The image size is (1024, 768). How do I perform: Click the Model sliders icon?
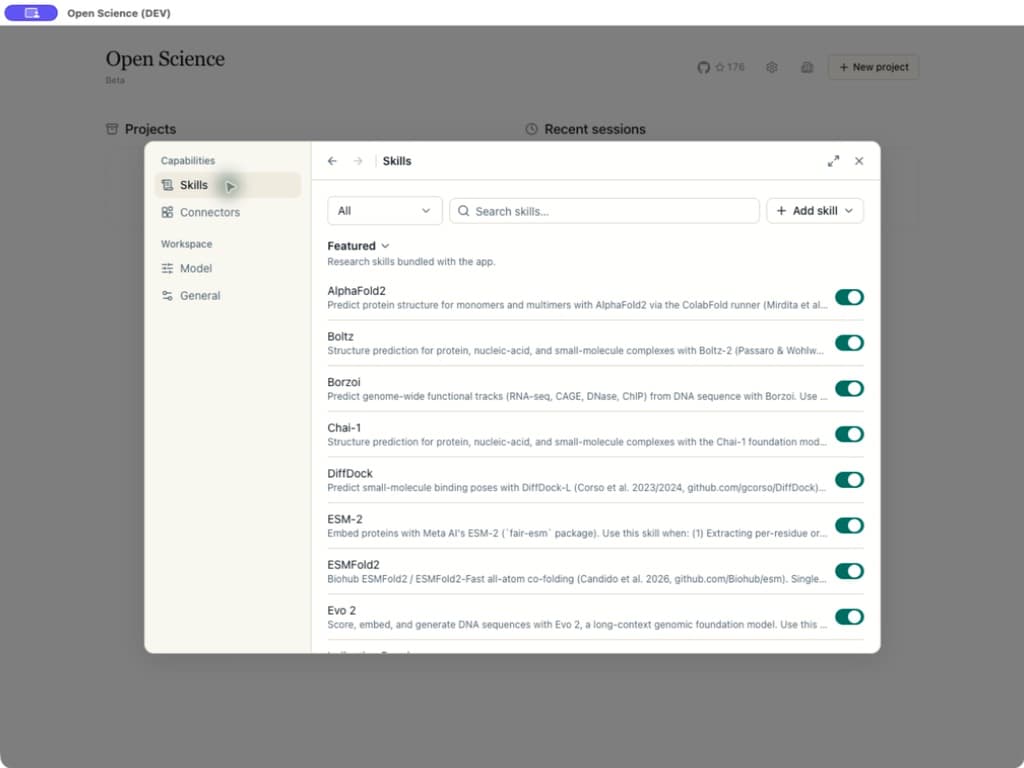(167, 268)
